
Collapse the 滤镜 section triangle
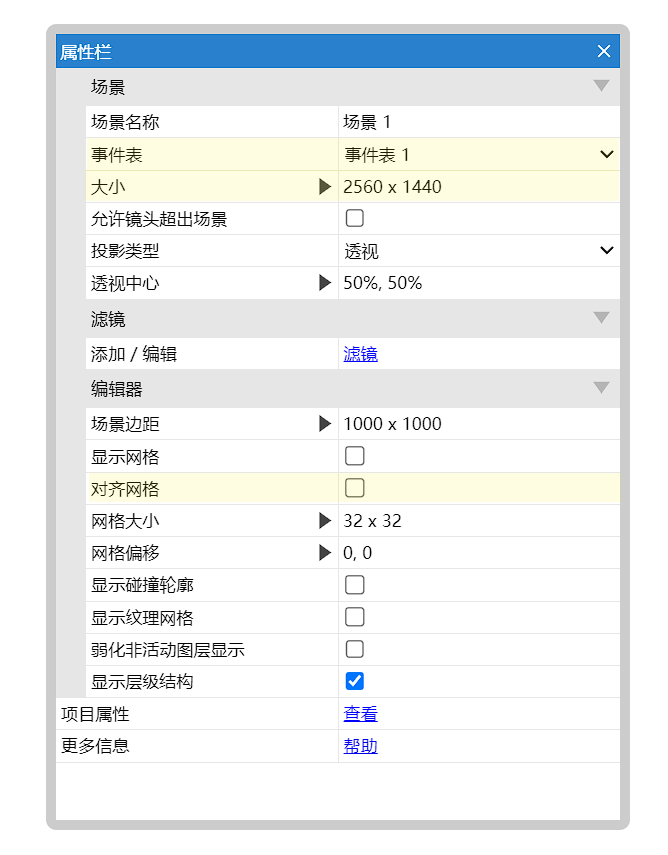pos(601,319)
